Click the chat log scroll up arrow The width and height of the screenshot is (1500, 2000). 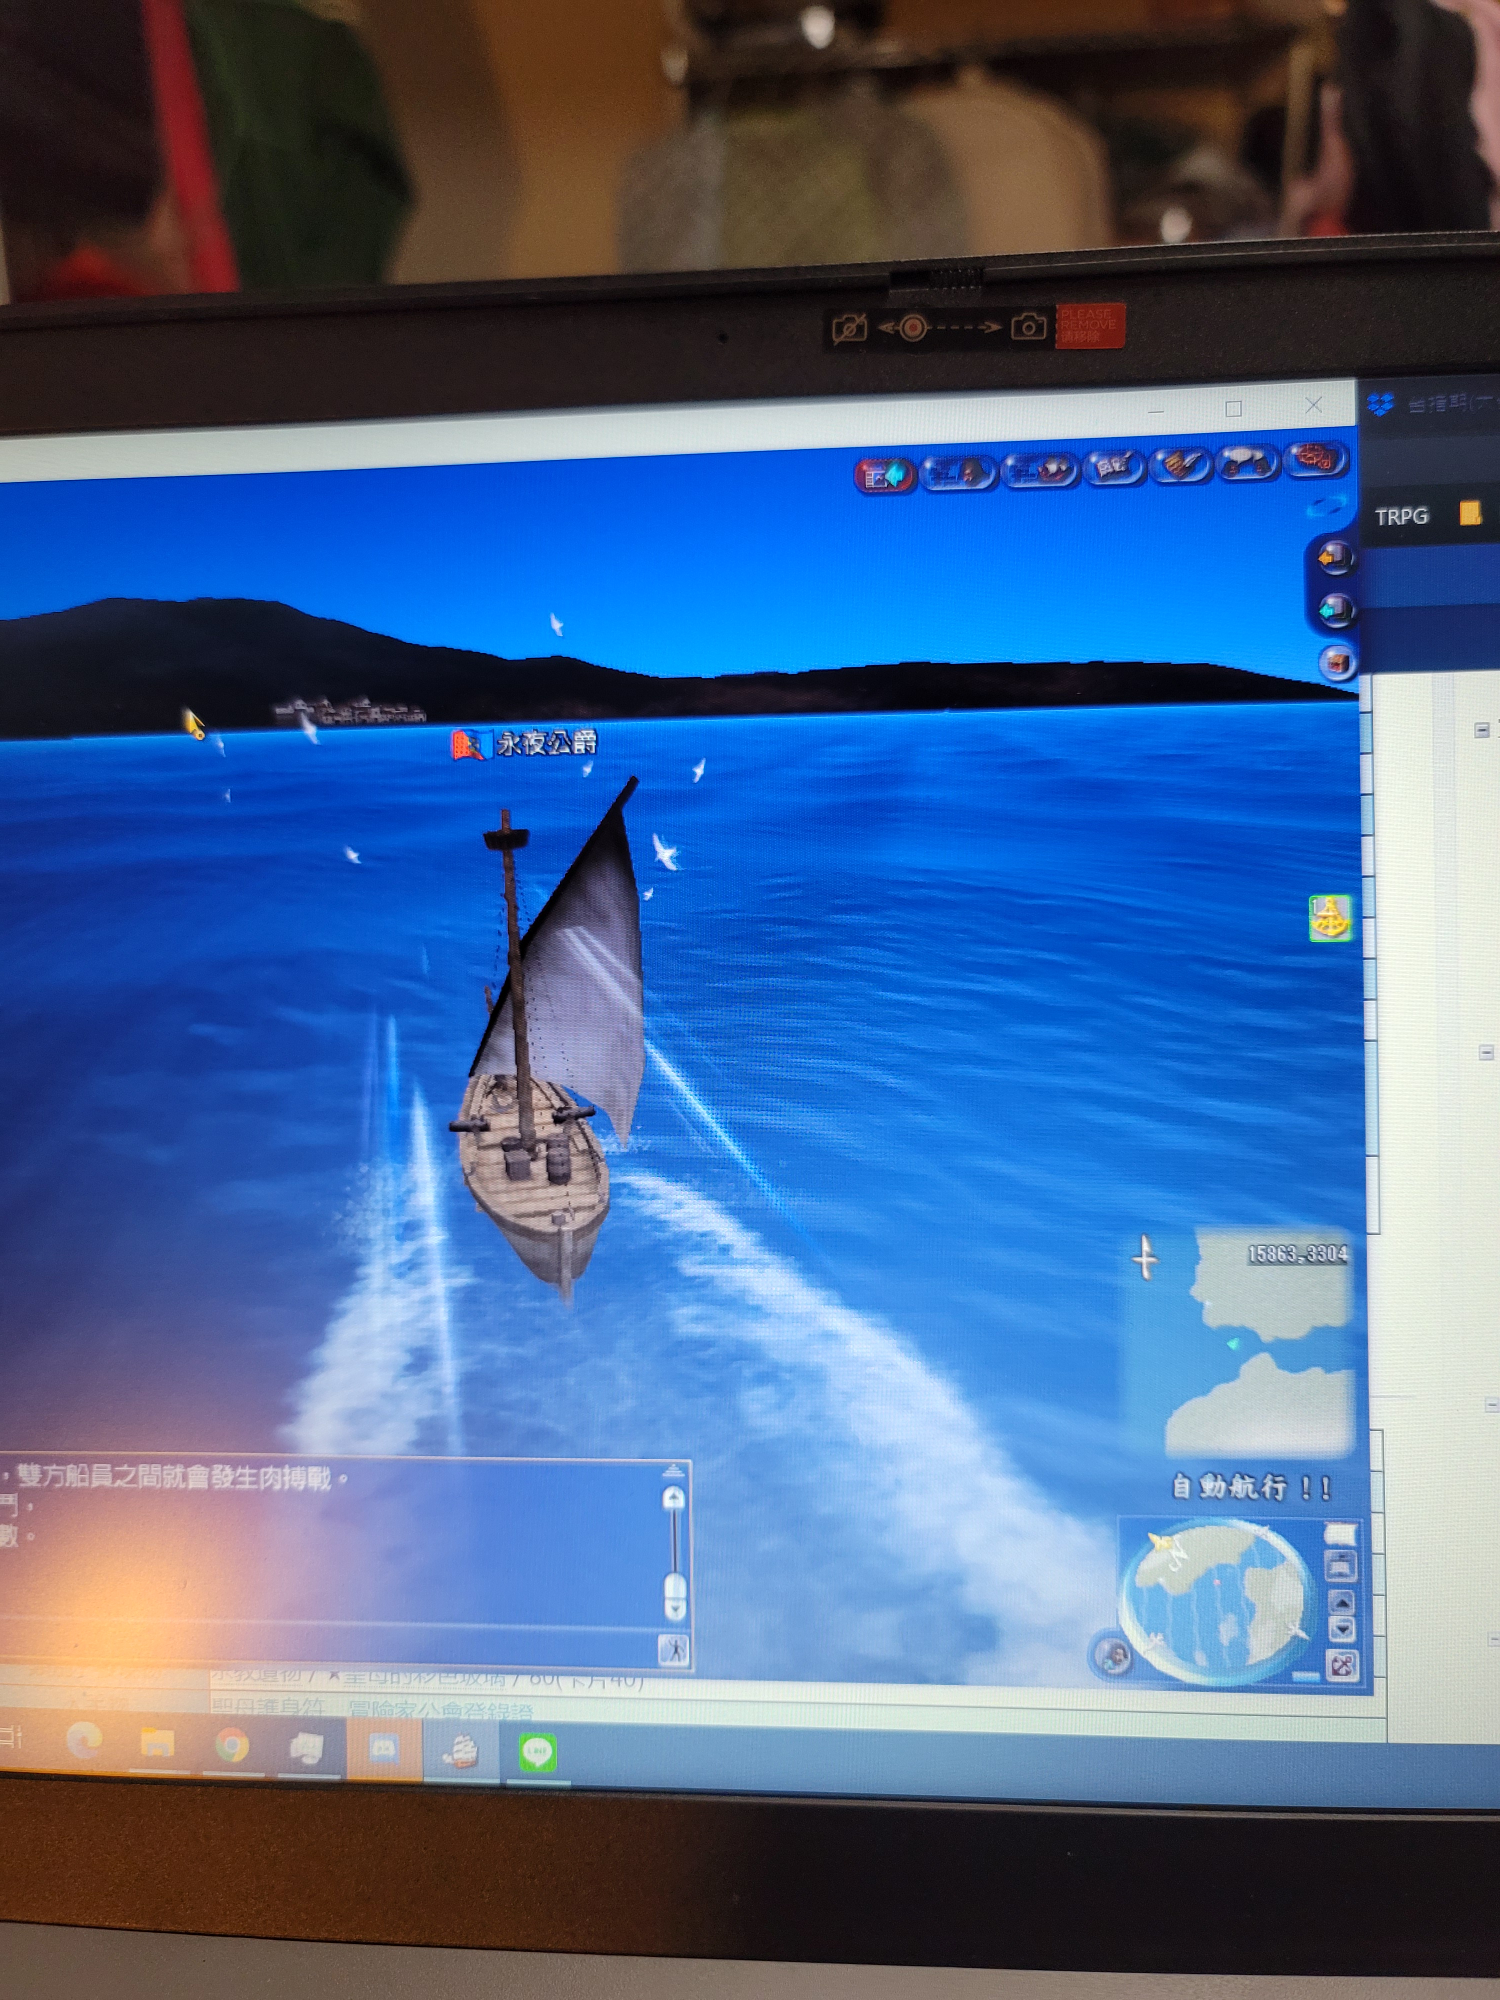(x=674, y=1498)
